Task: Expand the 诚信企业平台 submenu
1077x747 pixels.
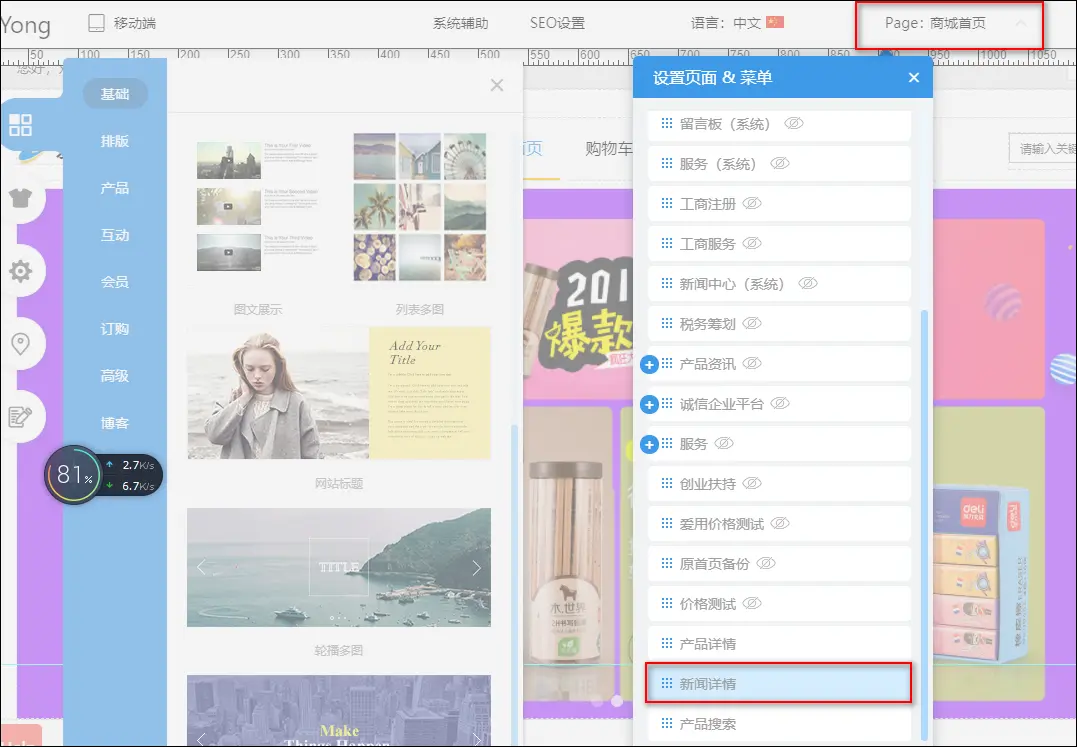Action: pyautogui.click(x=649, y=405)
